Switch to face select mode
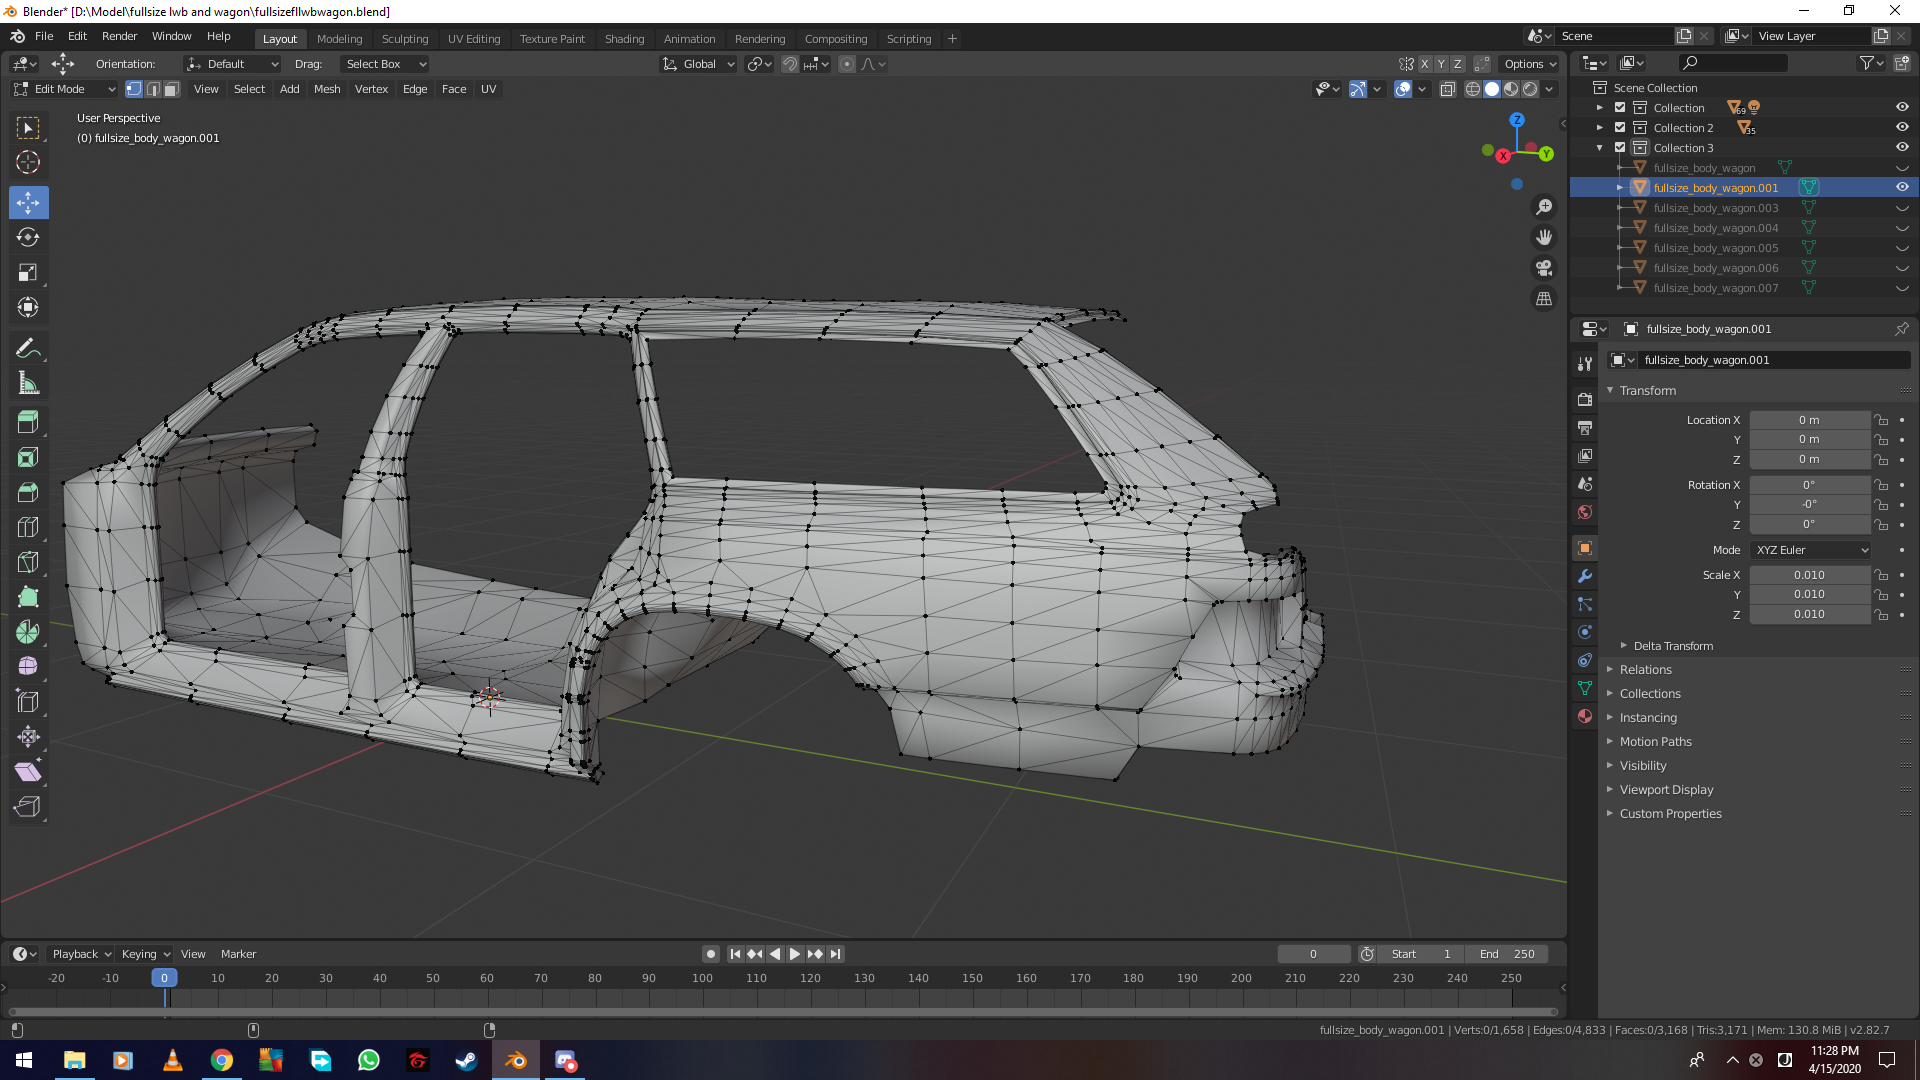 click(172, 89)
